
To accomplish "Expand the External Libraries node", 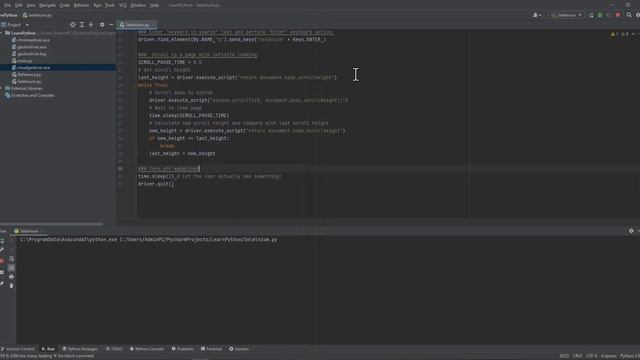I will pos(2,88).
